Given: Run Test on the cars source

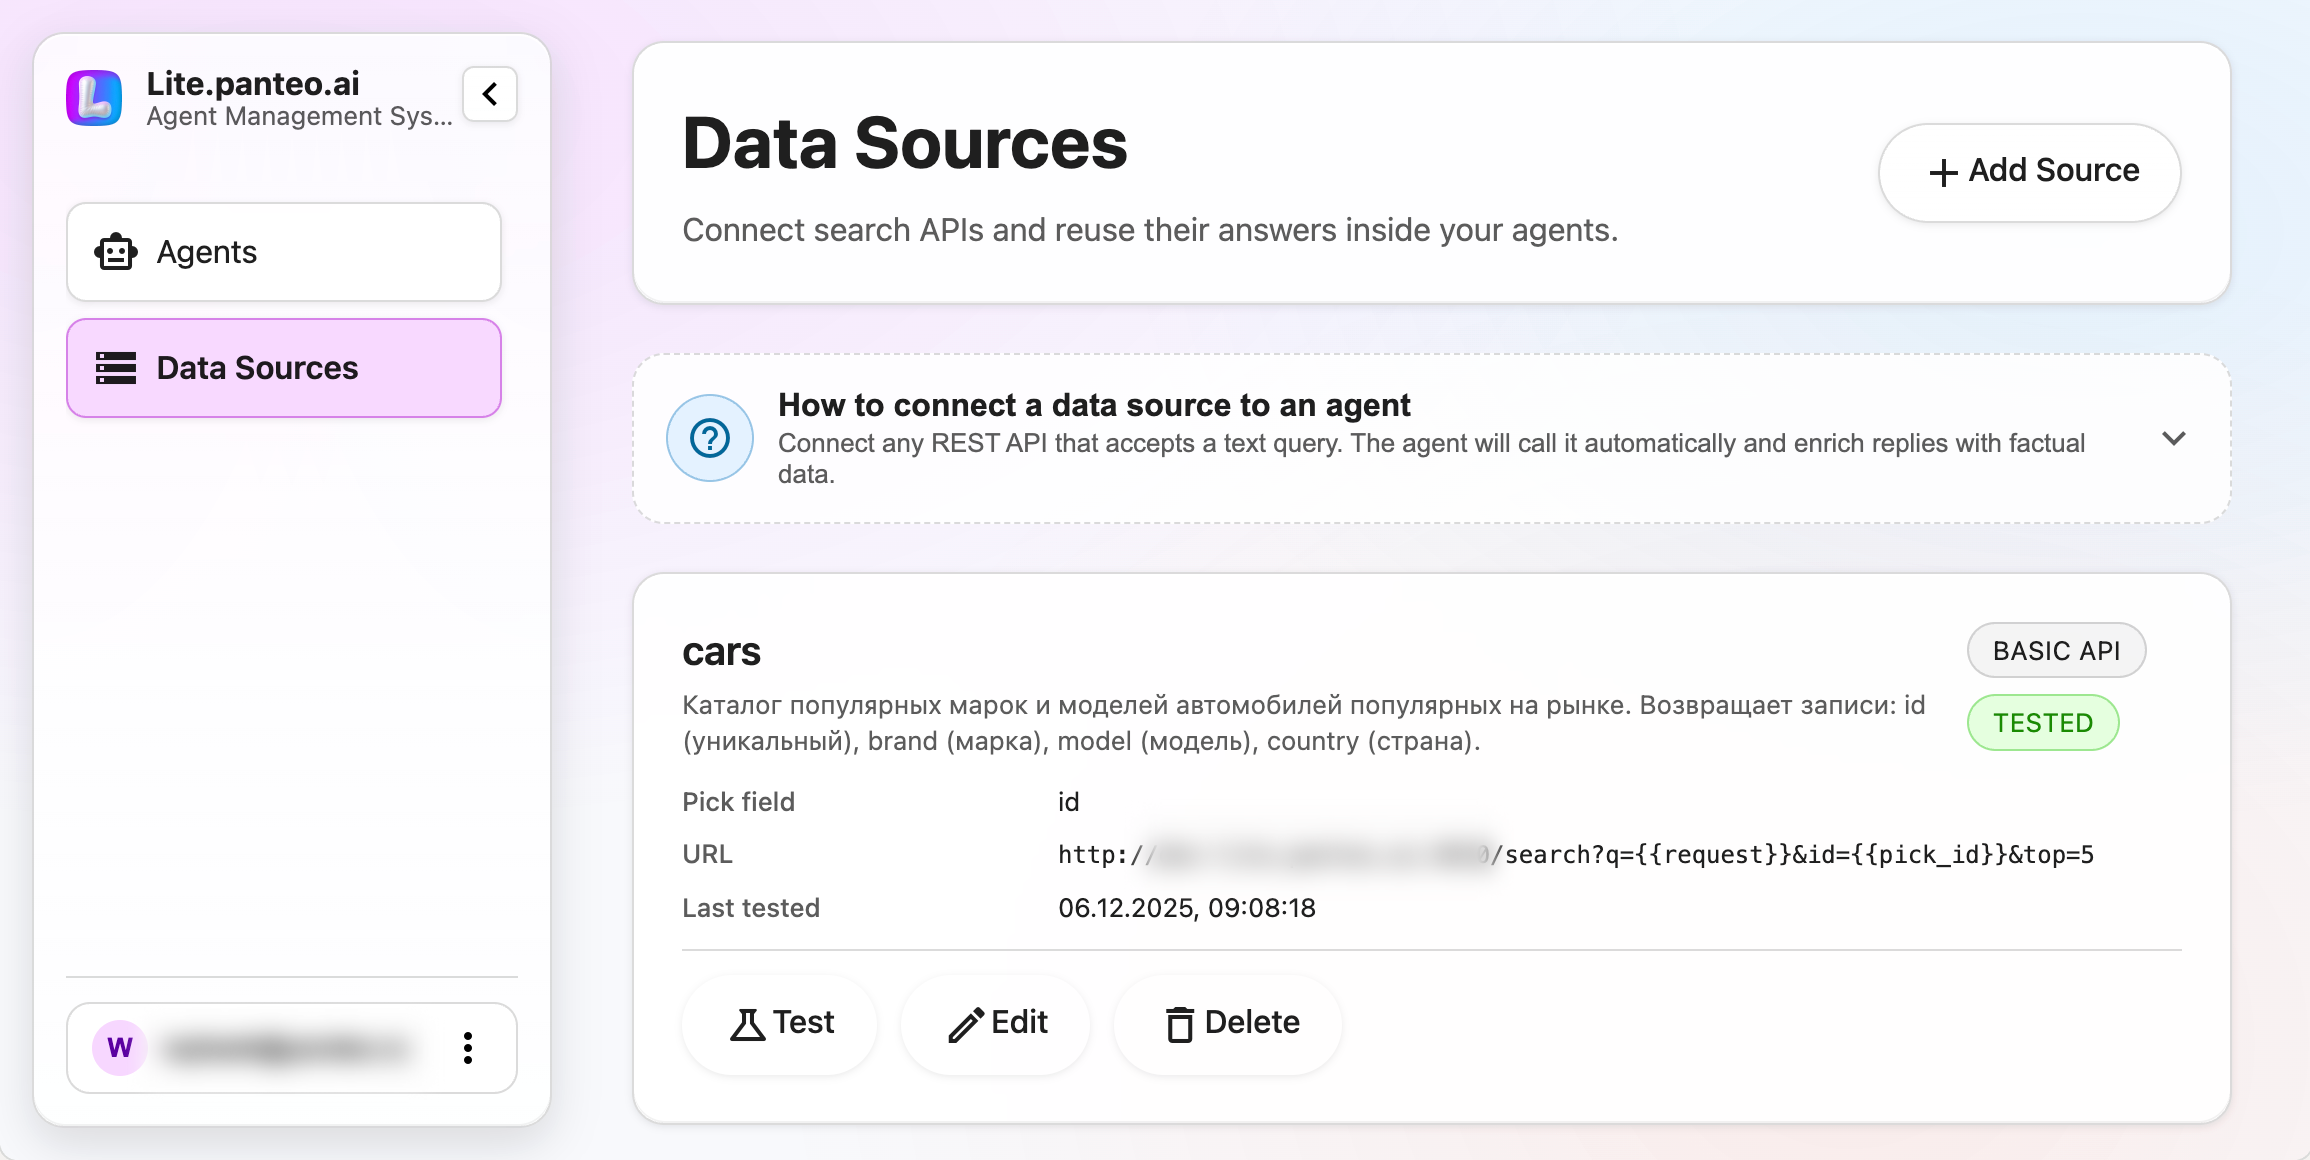Looking at the screenshot, I should tap(780, 1023).
